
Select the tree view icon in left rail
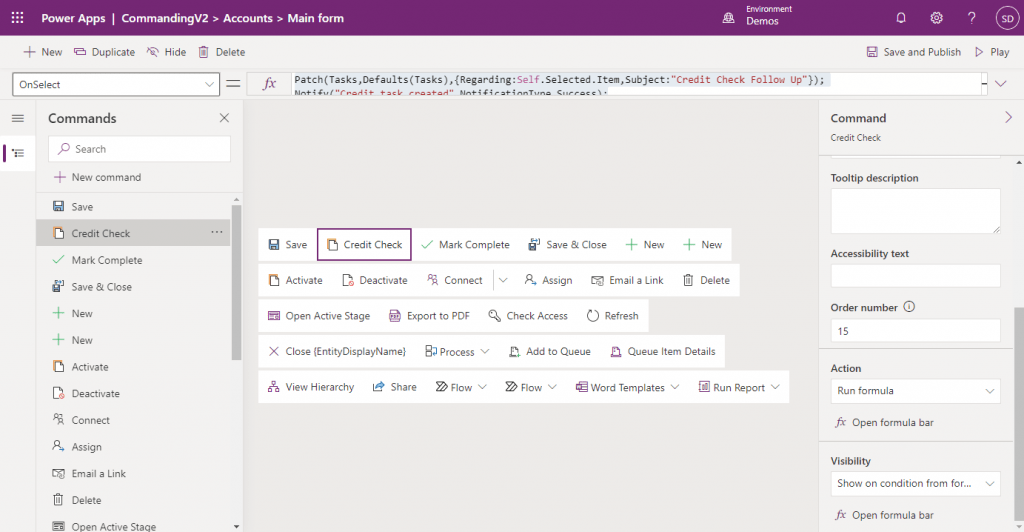[18, 153]
